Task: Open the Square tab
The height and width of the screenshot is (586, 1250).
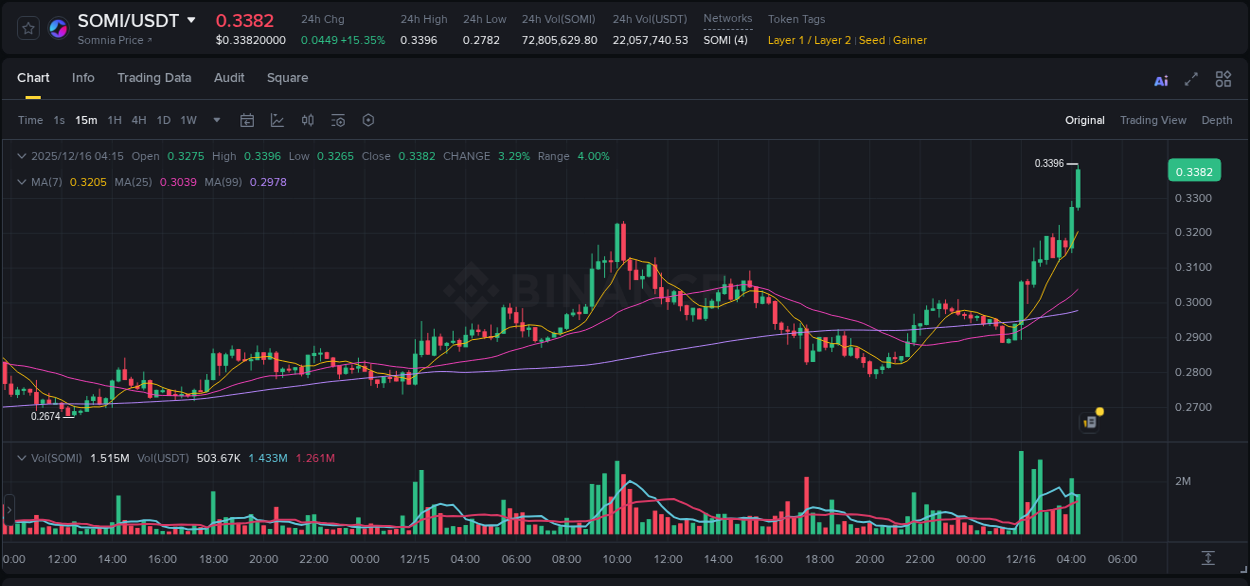Action: pyautogui.click(x=287, y=78)
